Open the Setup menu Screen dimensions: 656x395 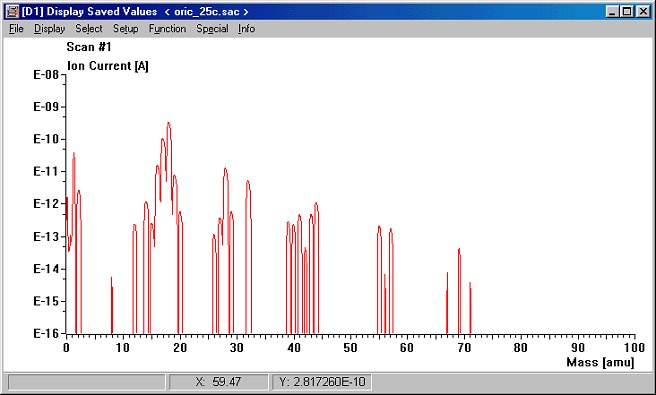pos(126,28)
